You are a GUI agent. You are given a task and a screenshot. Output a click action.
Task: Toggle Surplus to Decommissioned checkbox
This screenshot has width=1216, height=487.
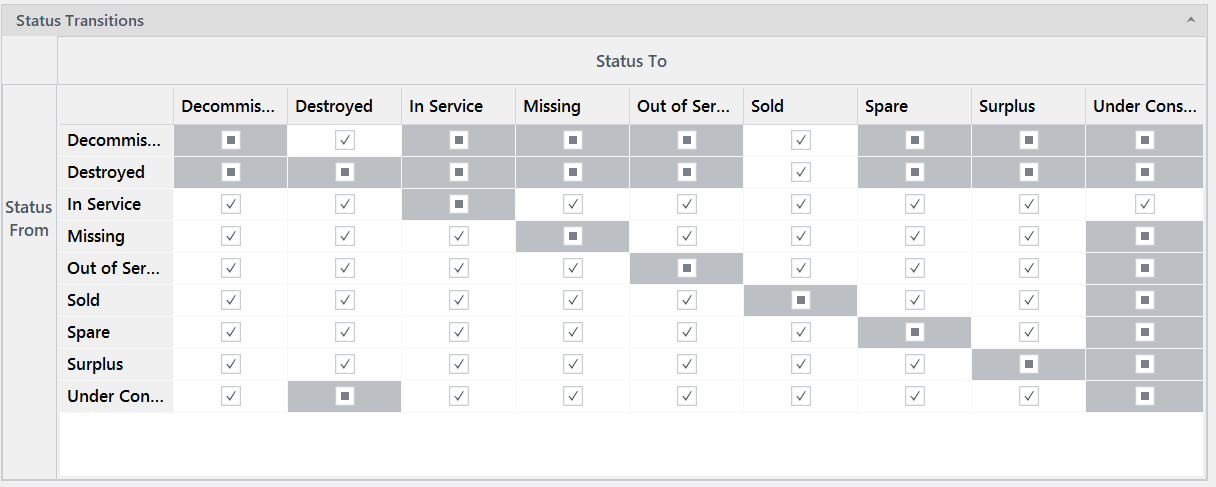pos(231,364)
